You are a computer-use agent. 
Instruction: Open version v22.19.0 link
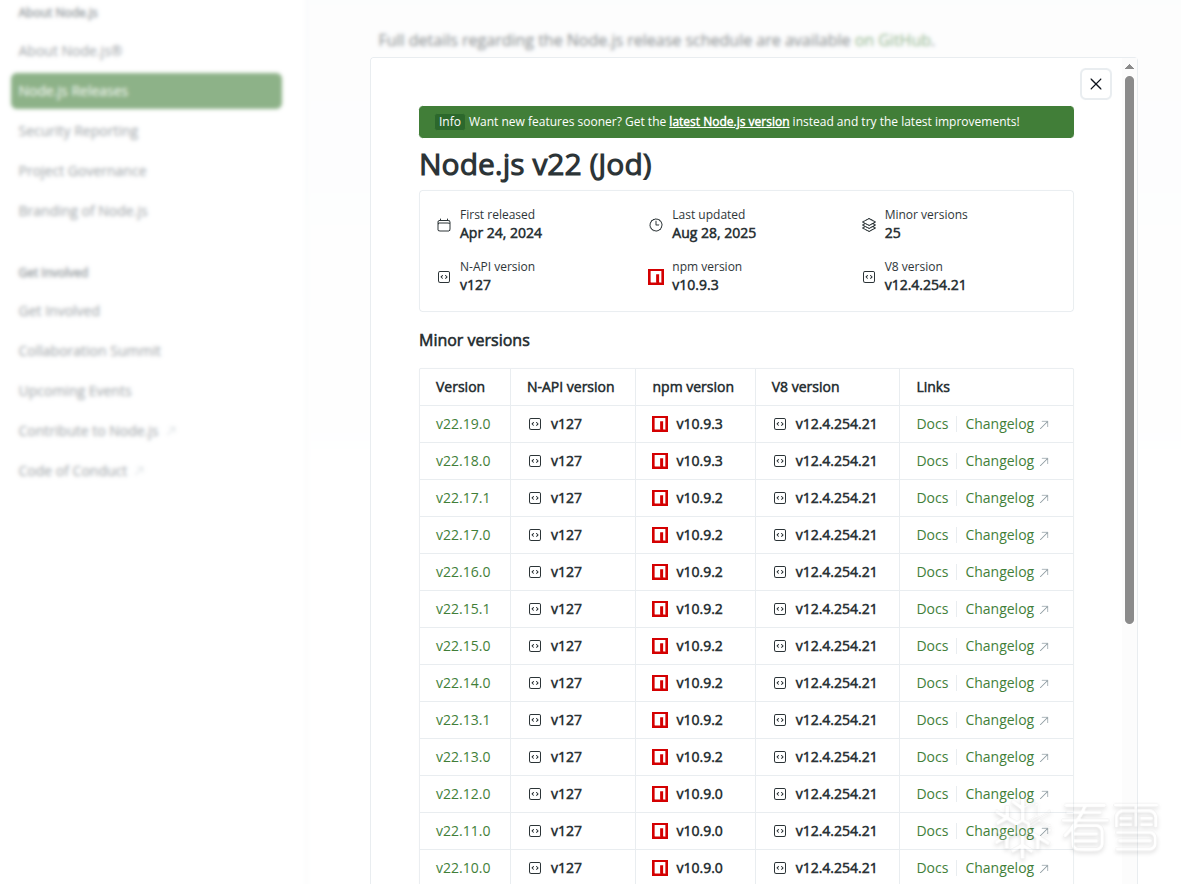462,424
